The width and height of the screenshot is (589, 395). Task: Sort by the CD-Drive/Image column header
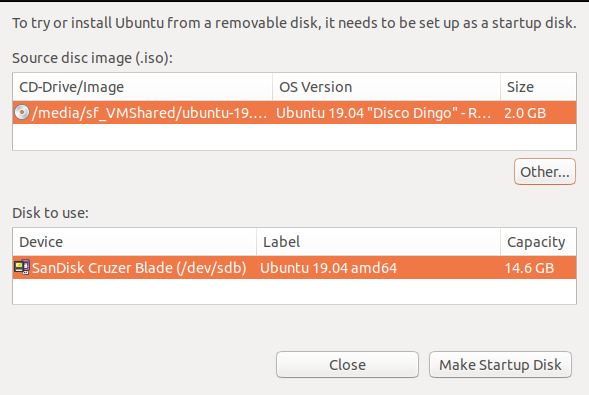pyautogui.click(x=142, y=87)
